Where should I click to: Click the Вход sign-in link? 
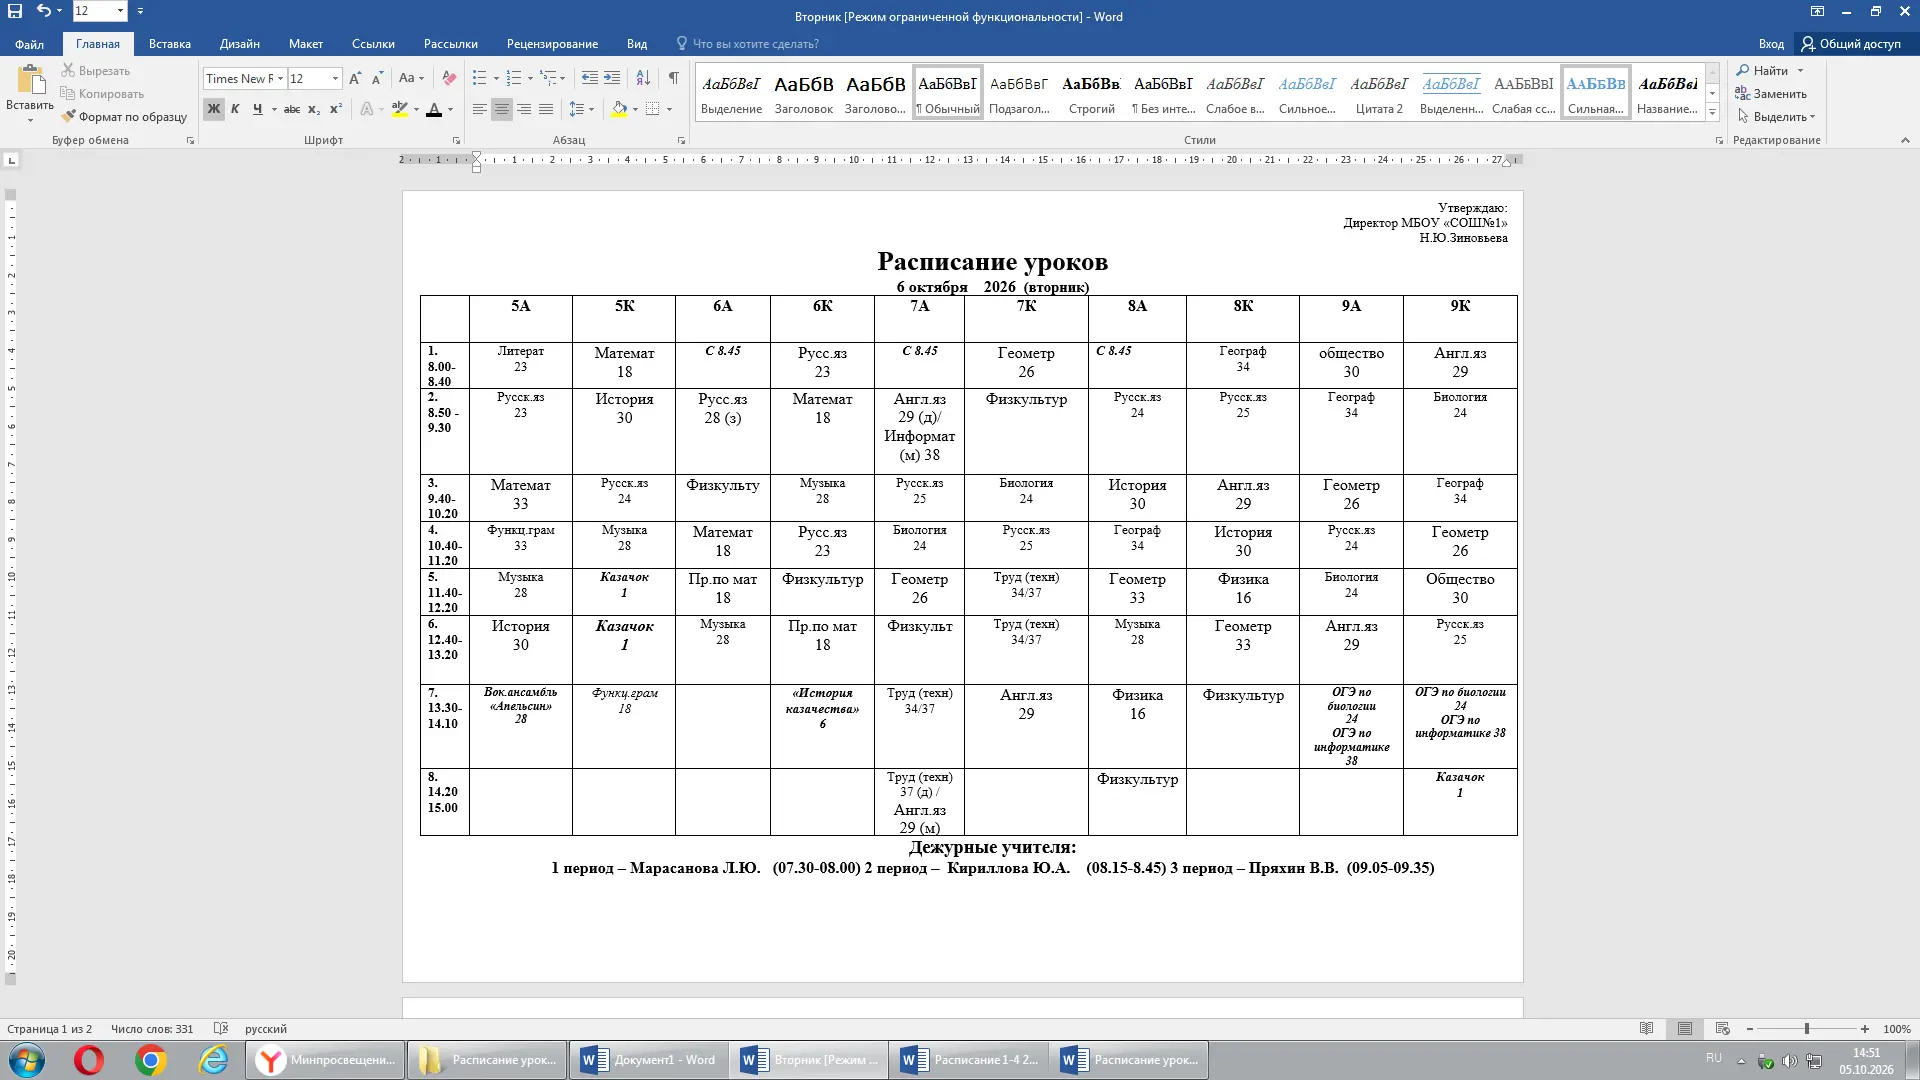(1771, 44)
